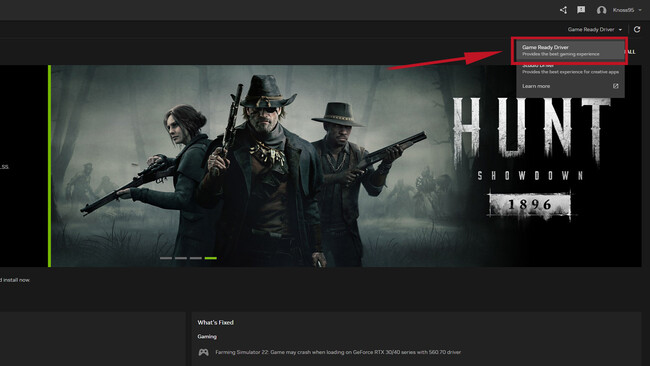Open the feedback message icon
This screenshot has height=366, width=650.
(581, 10)
